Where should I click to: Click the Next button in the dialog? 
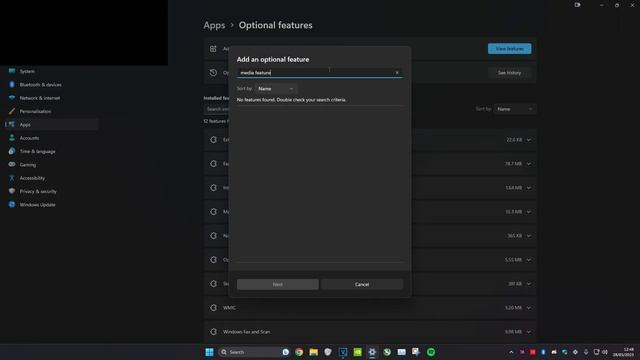(278, 284)
